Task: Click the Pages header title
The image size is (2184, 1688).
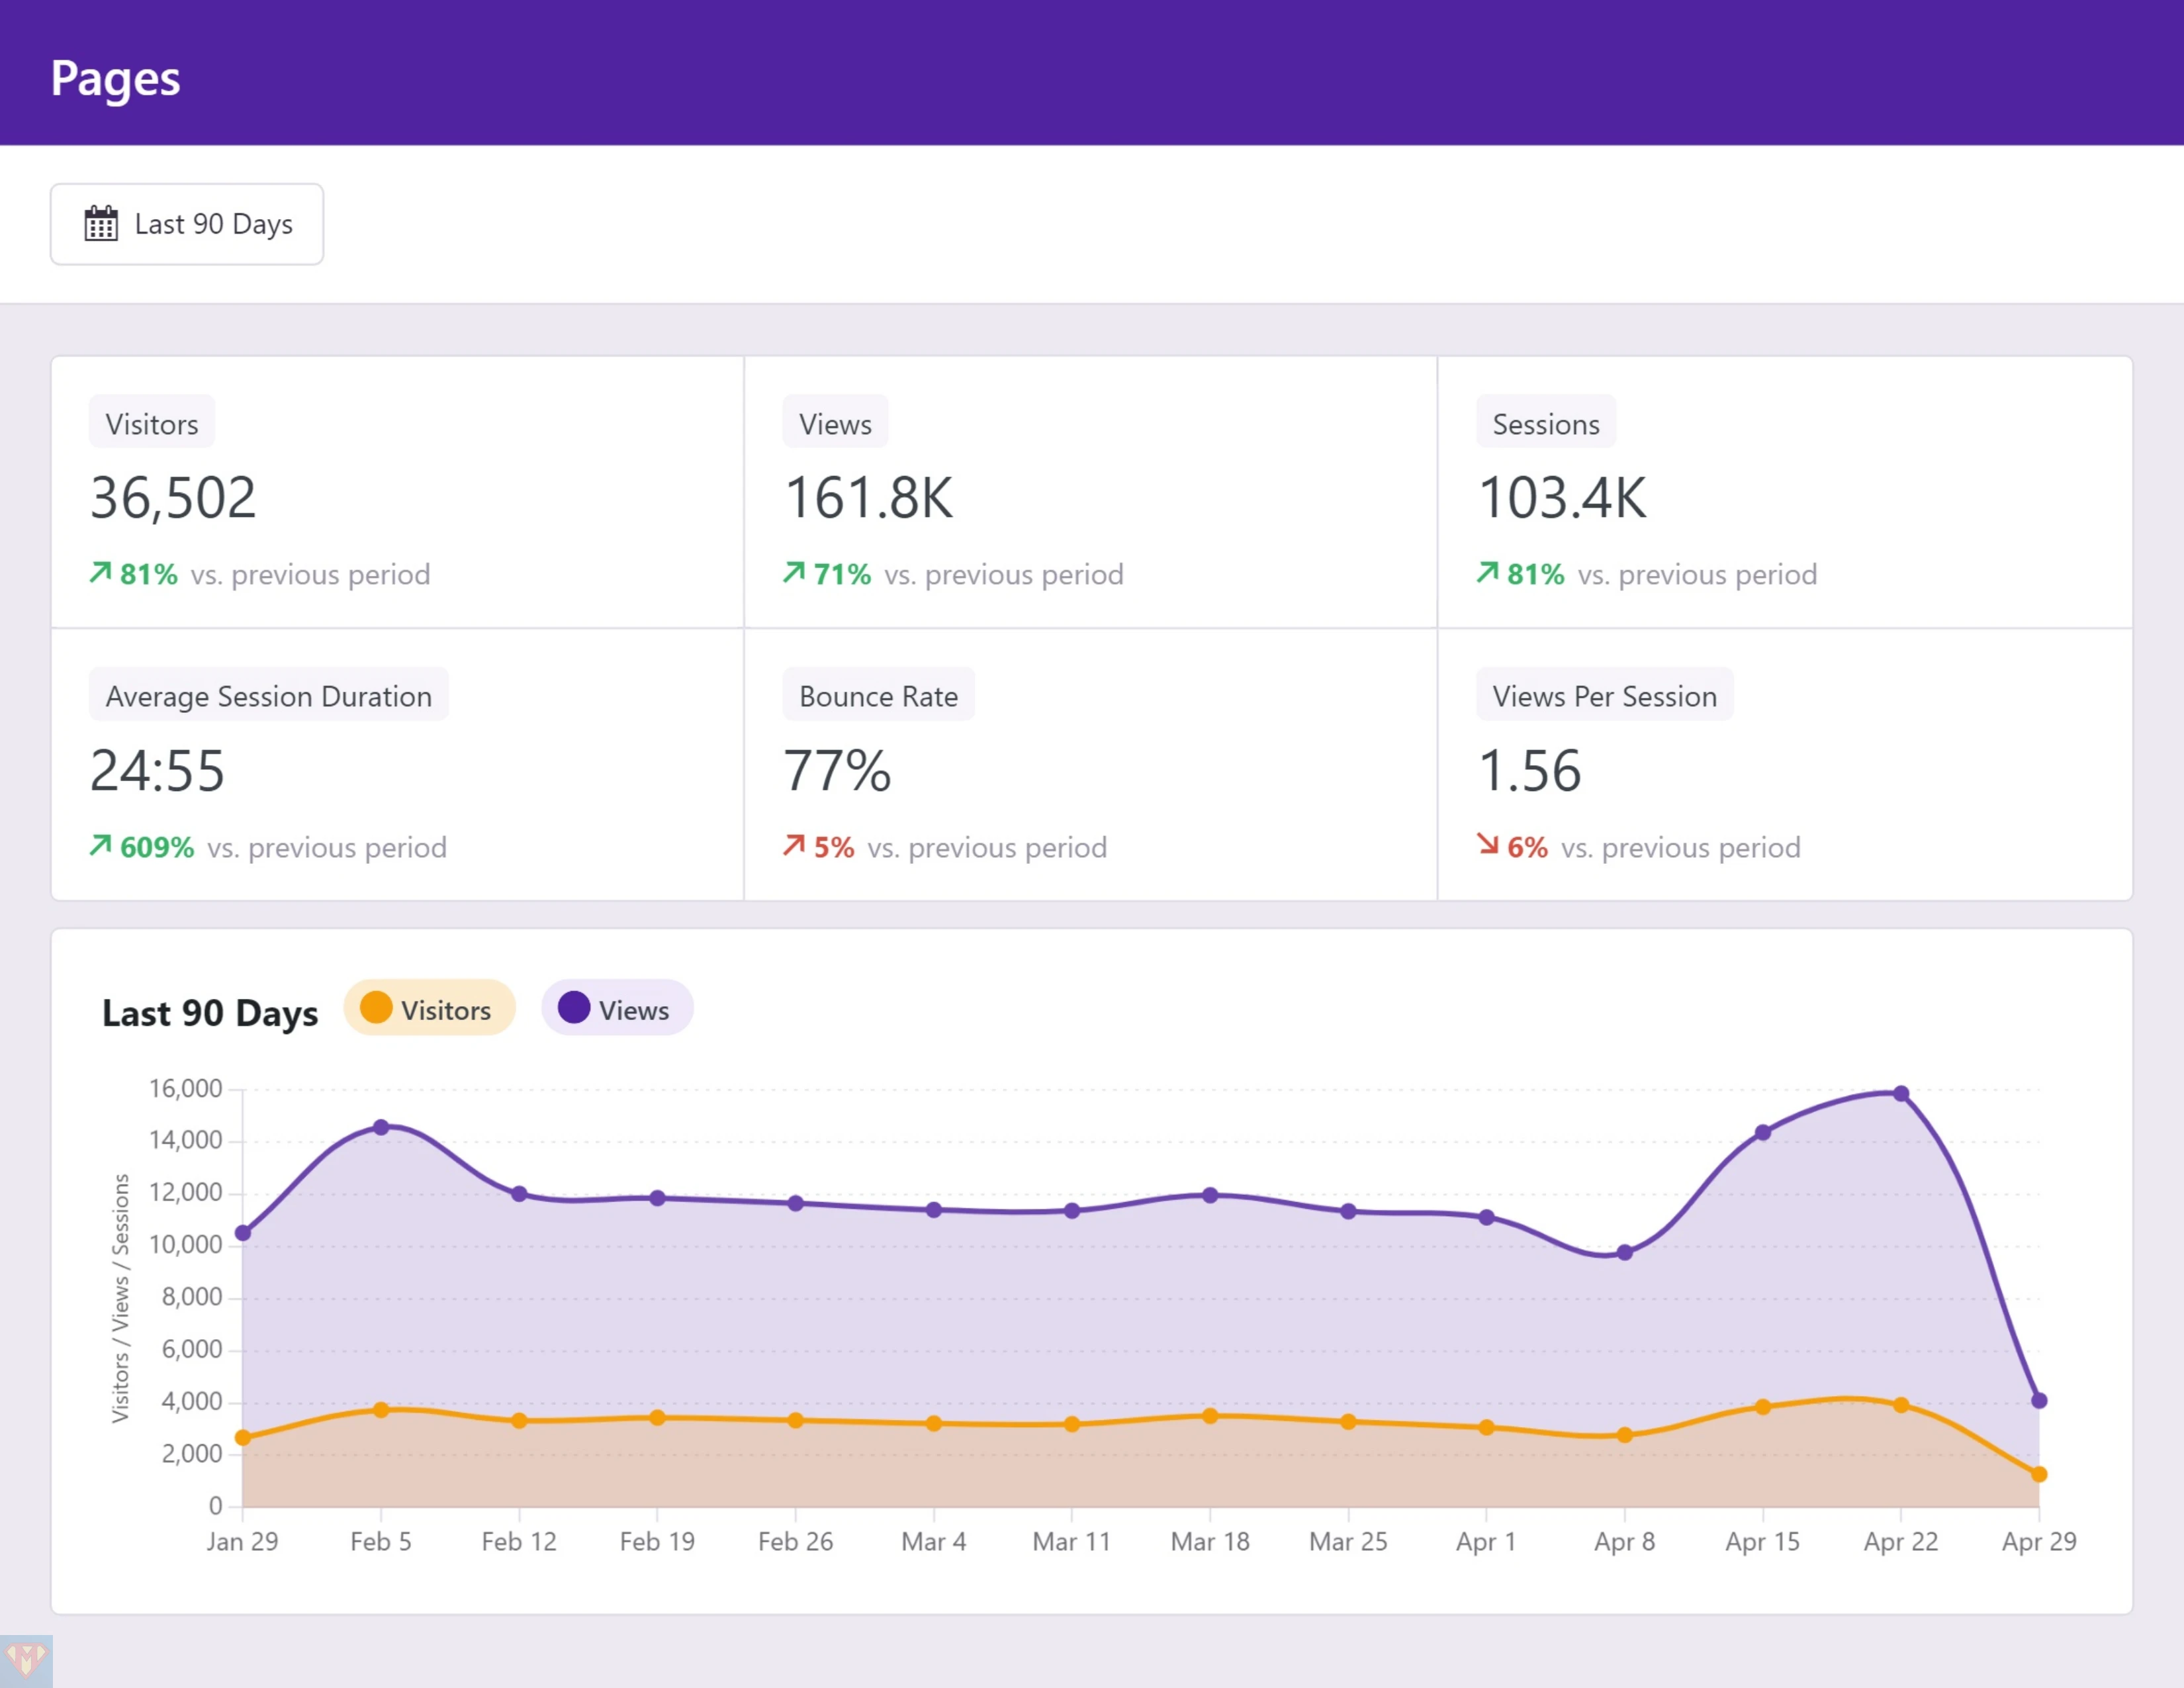Action: (116, 78)
